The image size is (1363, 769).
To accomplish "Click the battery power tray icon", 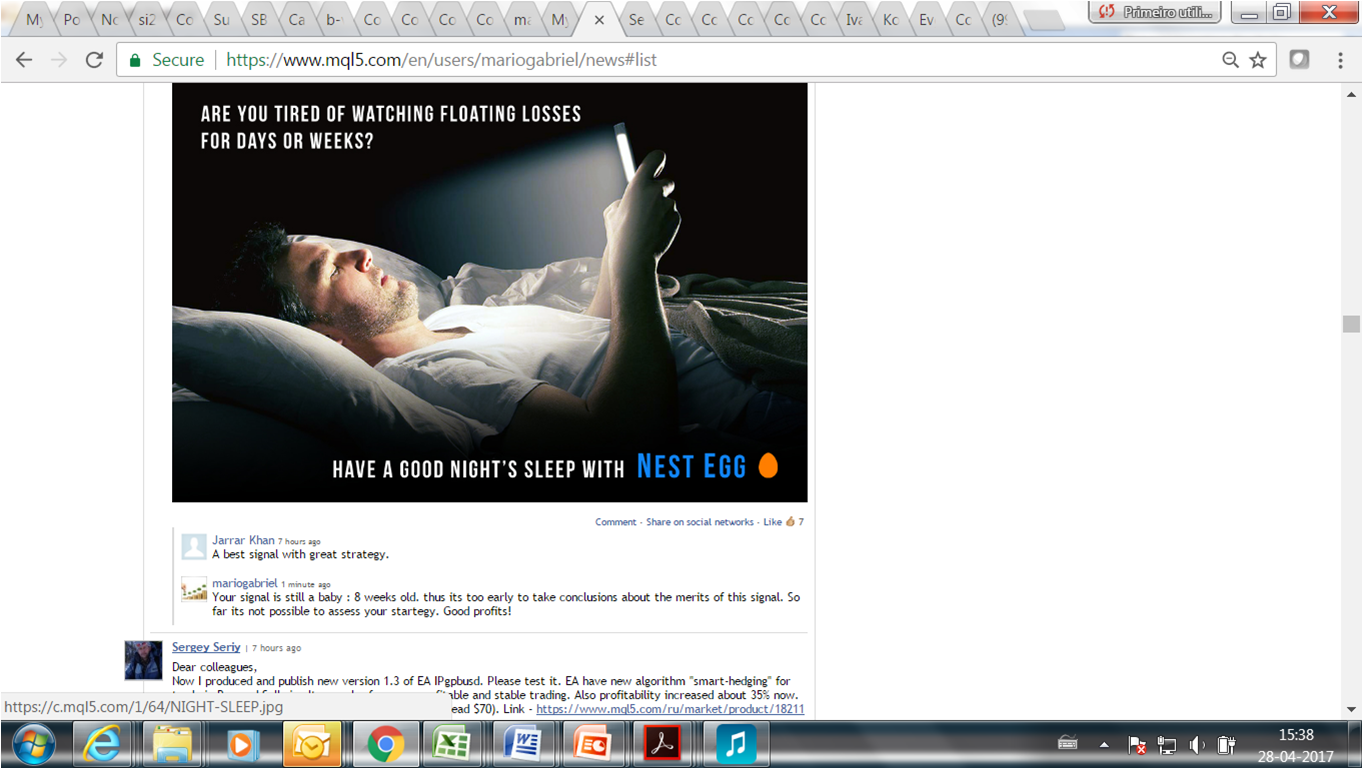I will [x=1226, y=745].
